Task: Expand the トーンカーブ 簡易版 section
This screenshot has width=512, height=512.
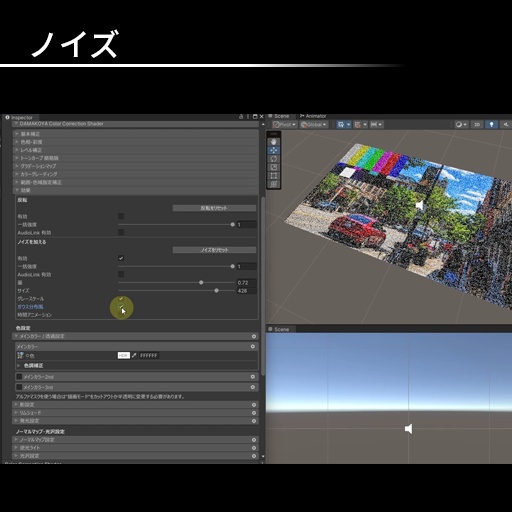Action: click(136, 158)
